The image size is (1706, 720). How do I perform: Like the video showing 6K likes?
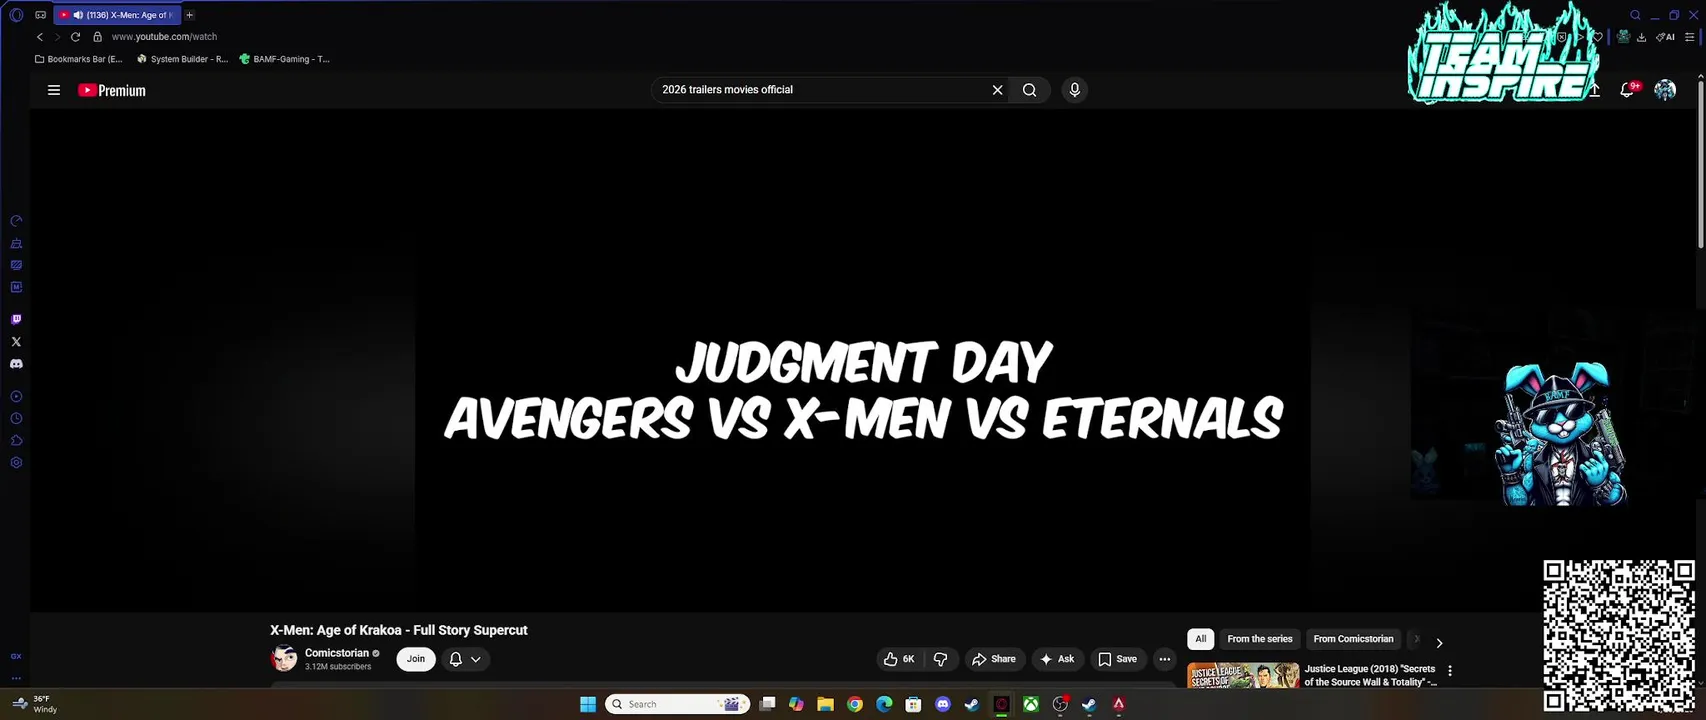[x=898, y=659]
